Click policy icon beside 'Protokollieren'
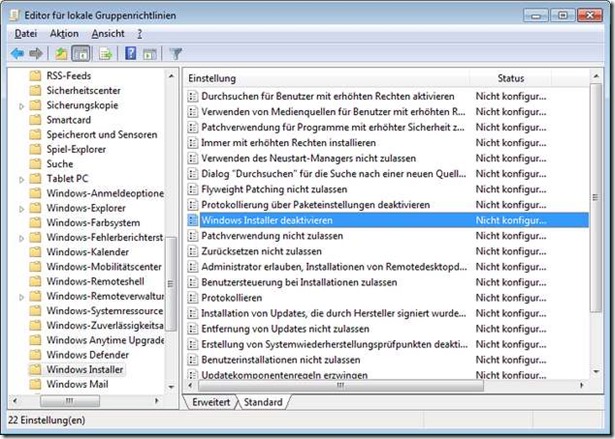The image size is (615, 439). pos(192,298)
